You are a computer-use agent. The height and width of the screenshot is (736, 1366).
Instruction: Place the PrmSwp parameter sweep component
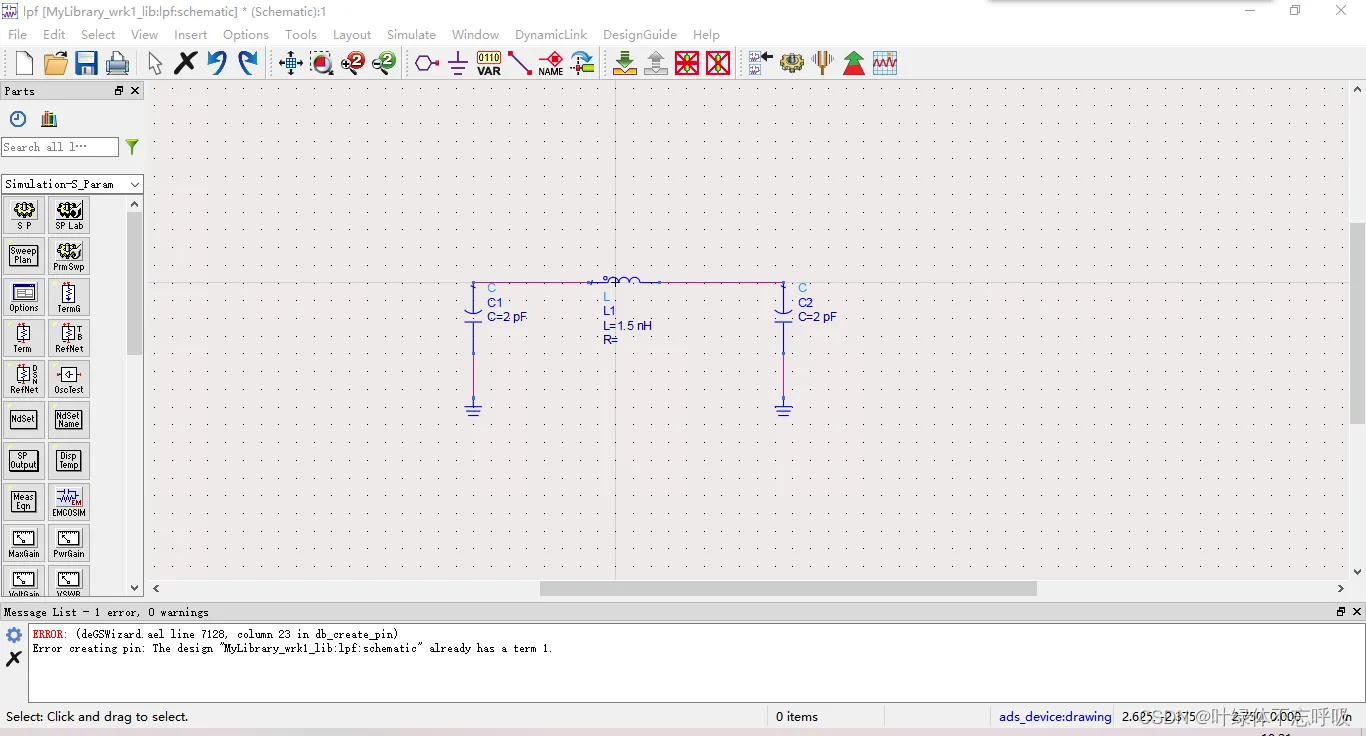click(69, 256)
